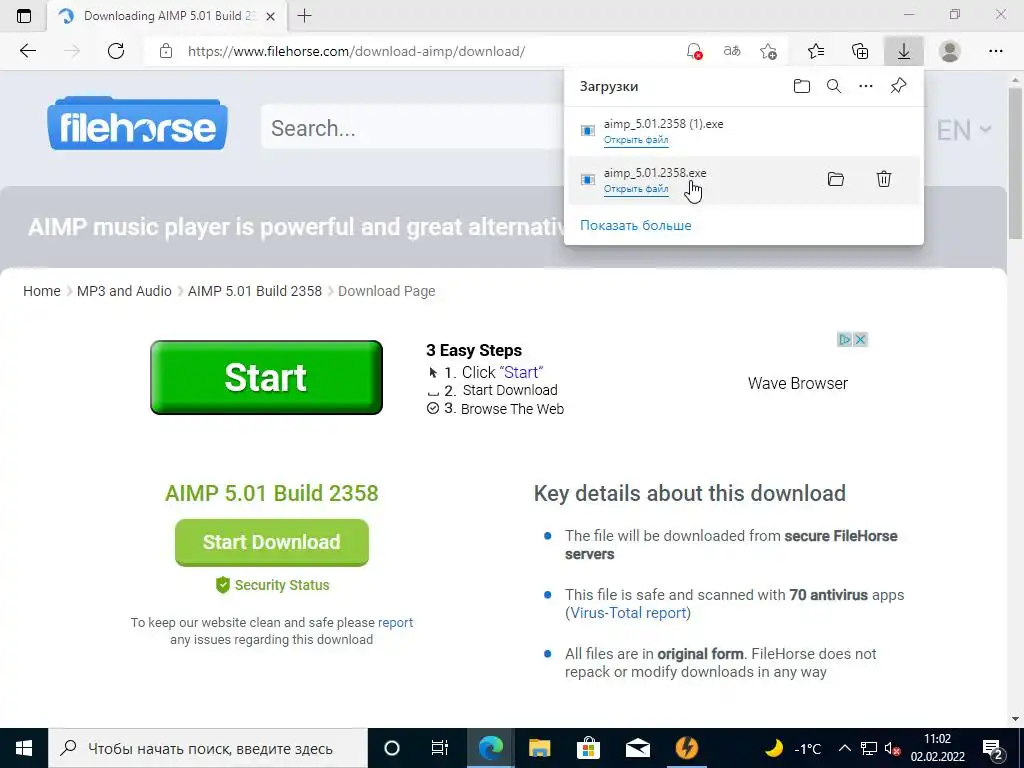Image resolution: width=1024 pixels, height=768 pixels.
Task: Open the weather widget showing -1°C
Action: [793, 748]
